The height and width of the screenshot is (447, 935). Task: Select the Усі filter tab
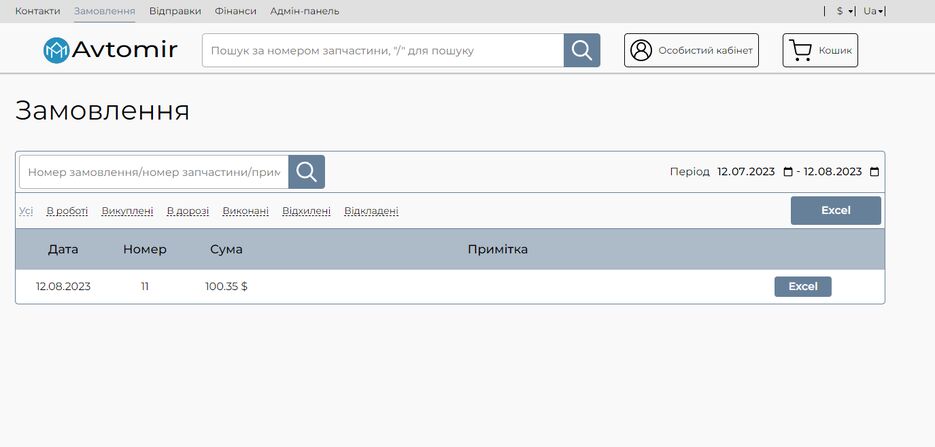[26, 211]
